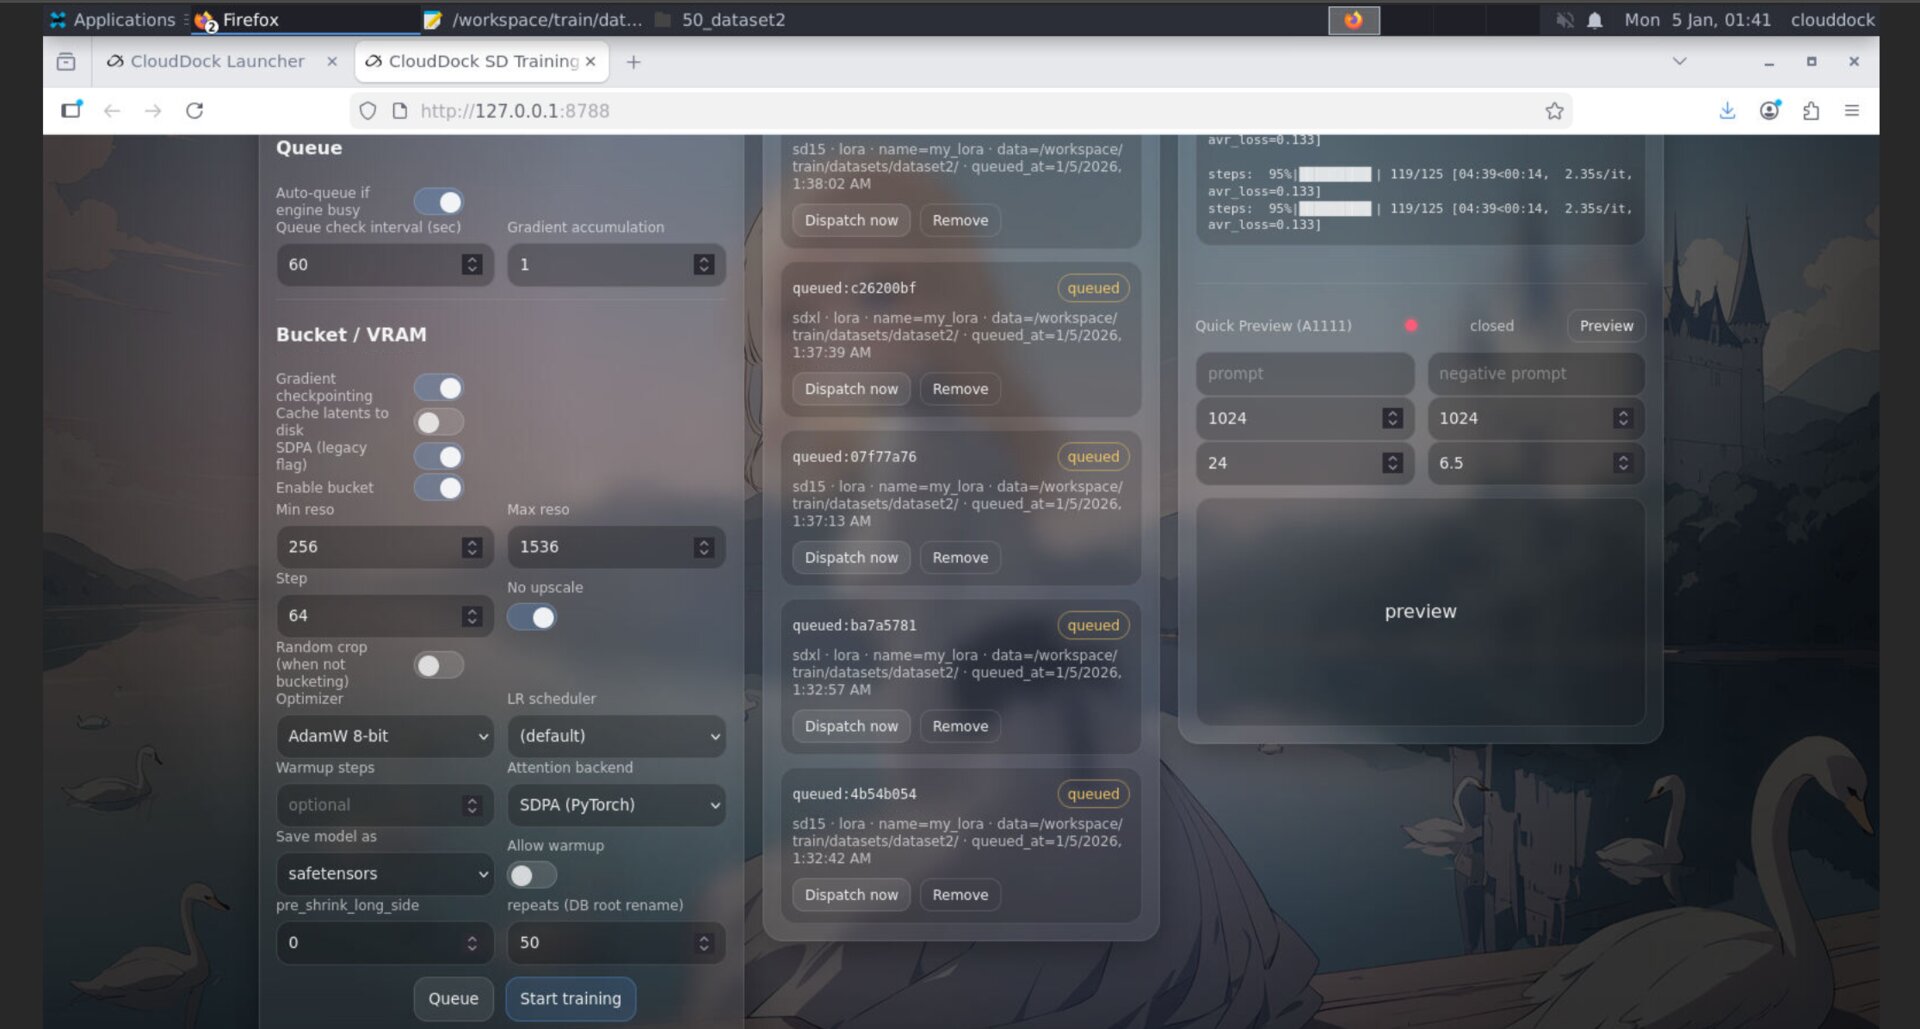Open the Optimizer AdamW 8-bit dropdown
The image size is (1920, 1029).
click(385, 736)
